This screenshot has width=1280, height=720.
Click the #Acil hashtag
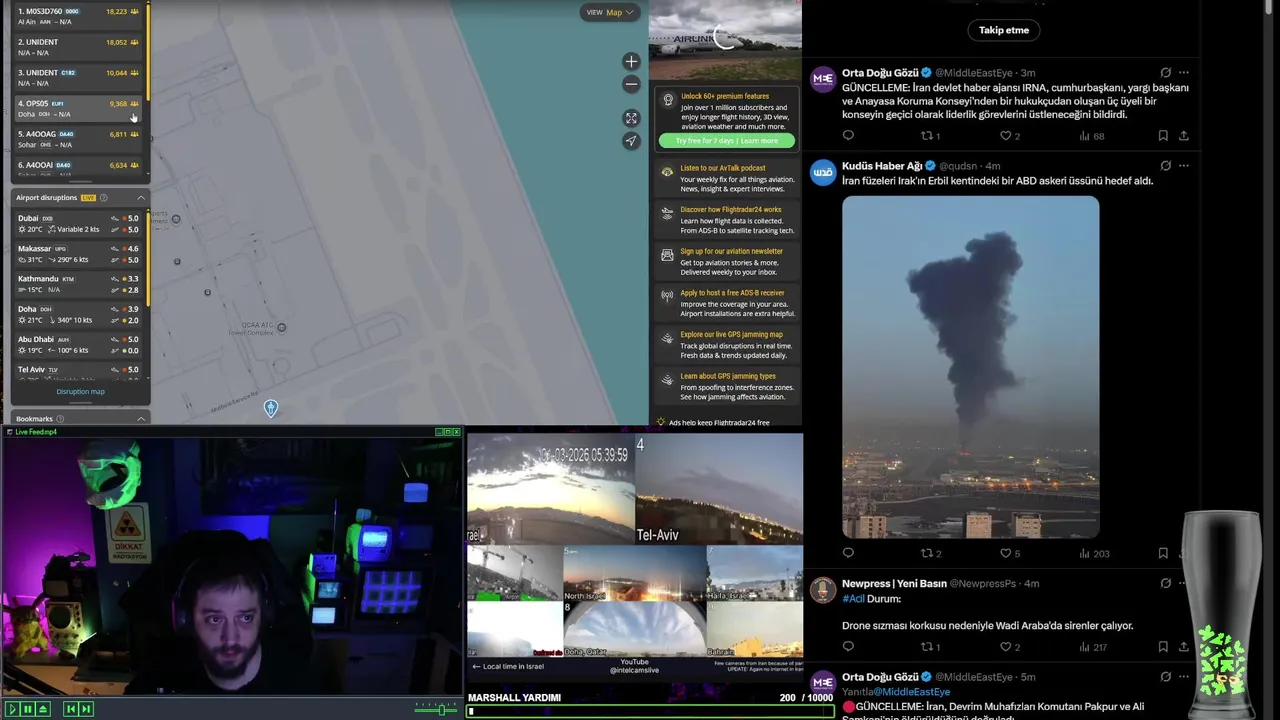pyautogui.click(x=853, y=599)
